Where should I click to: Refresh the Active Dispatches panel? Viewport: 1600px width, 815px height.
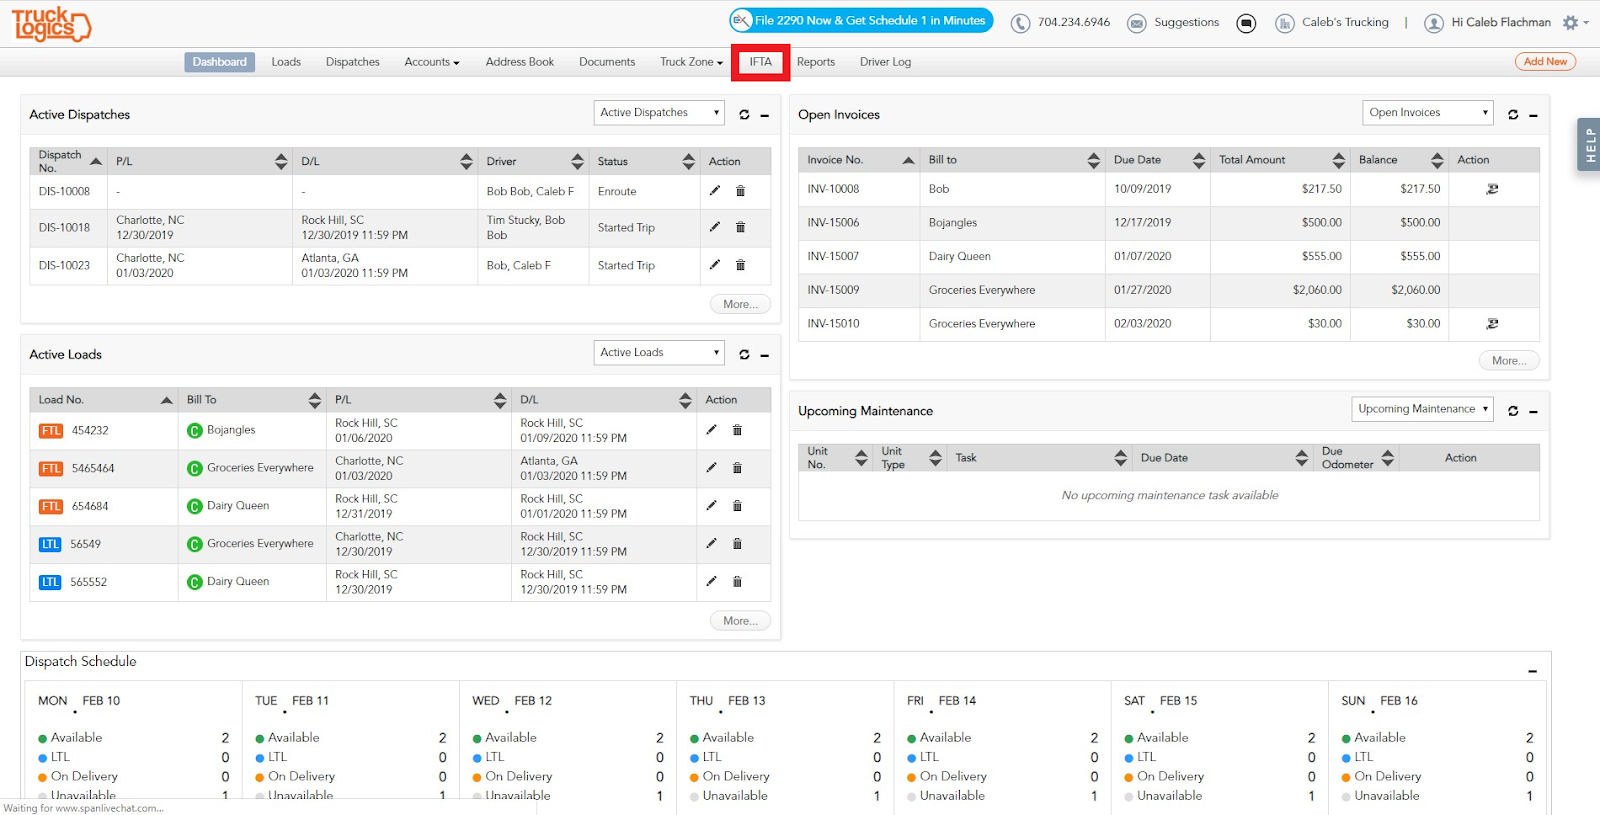(744, 114)
